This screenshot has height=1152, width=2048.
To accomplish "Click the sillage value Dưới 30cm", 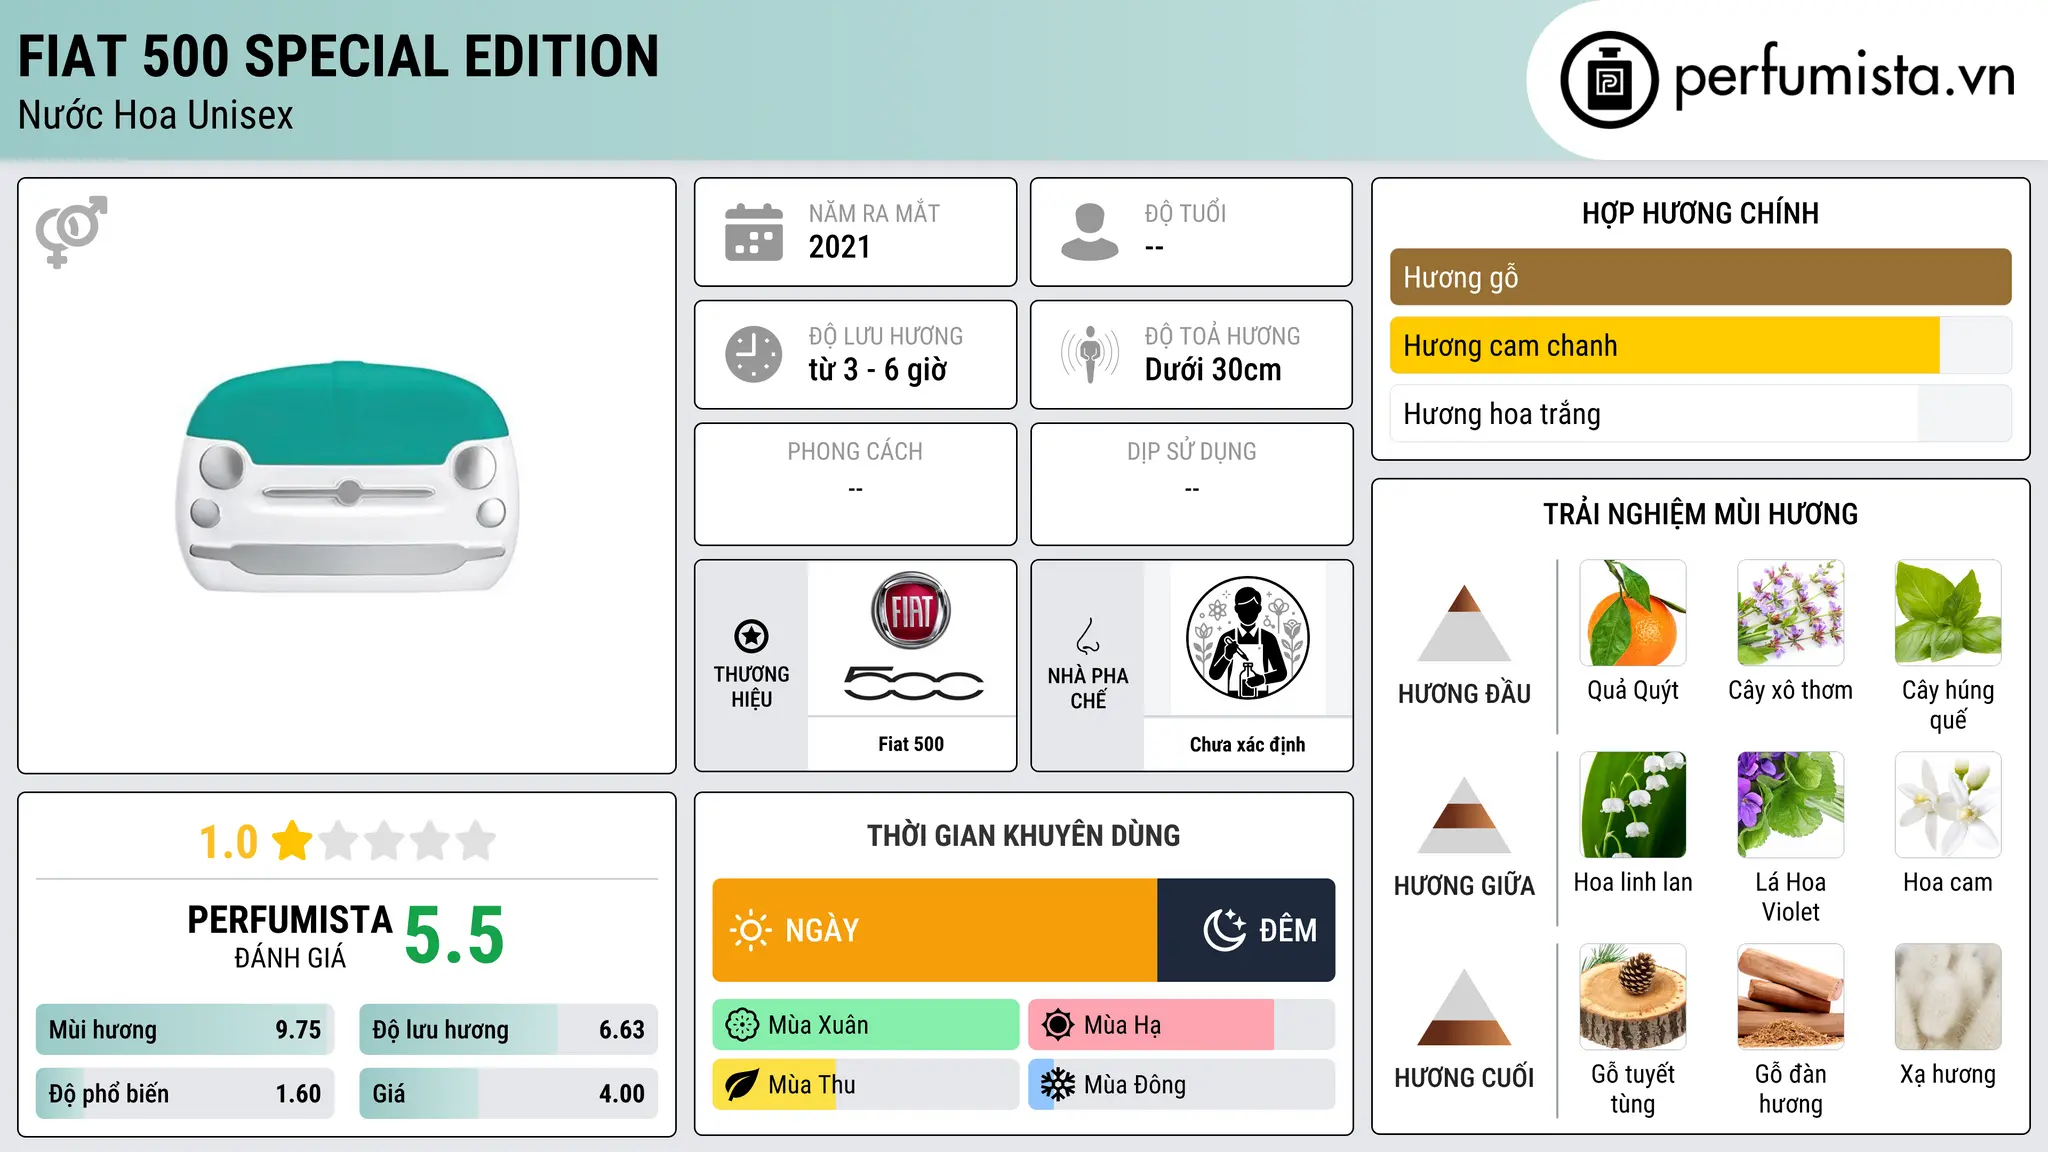I will point(1213,370).
